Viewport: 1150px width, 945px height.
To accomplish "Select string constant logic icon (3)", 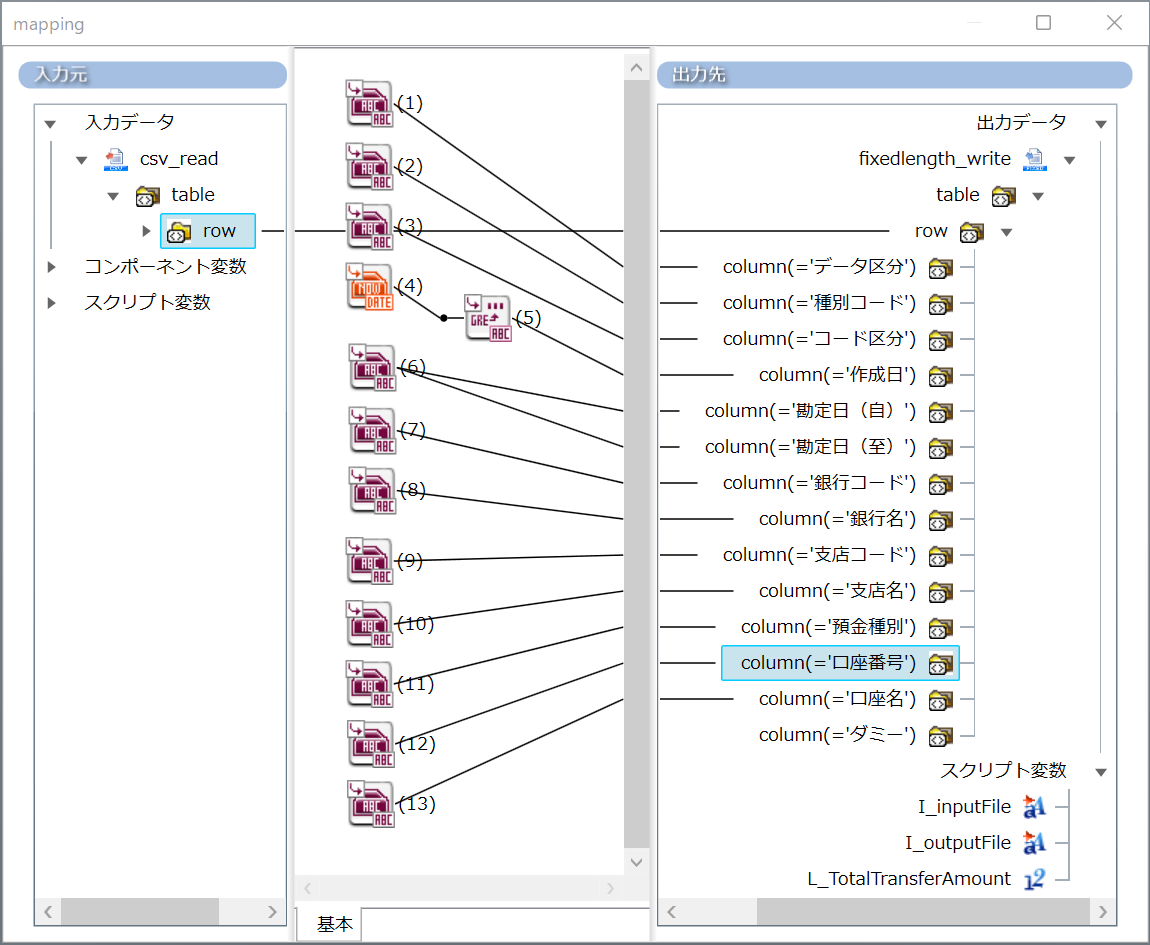I will pos(369,227).
